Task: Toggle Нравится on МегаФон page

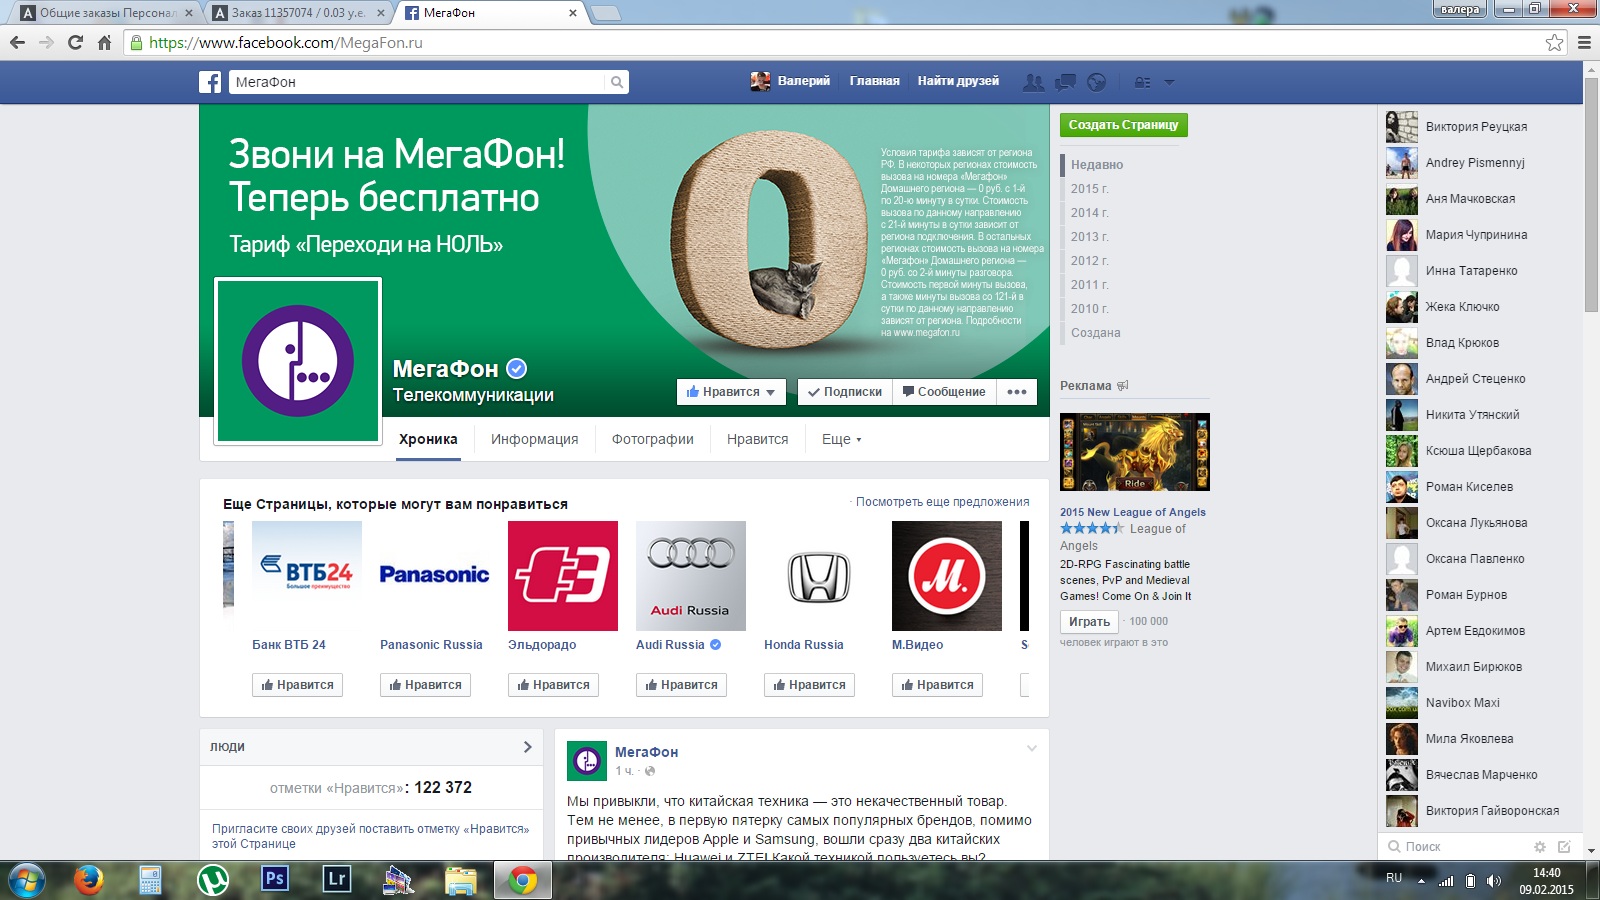Action: (x=731, y=392)
